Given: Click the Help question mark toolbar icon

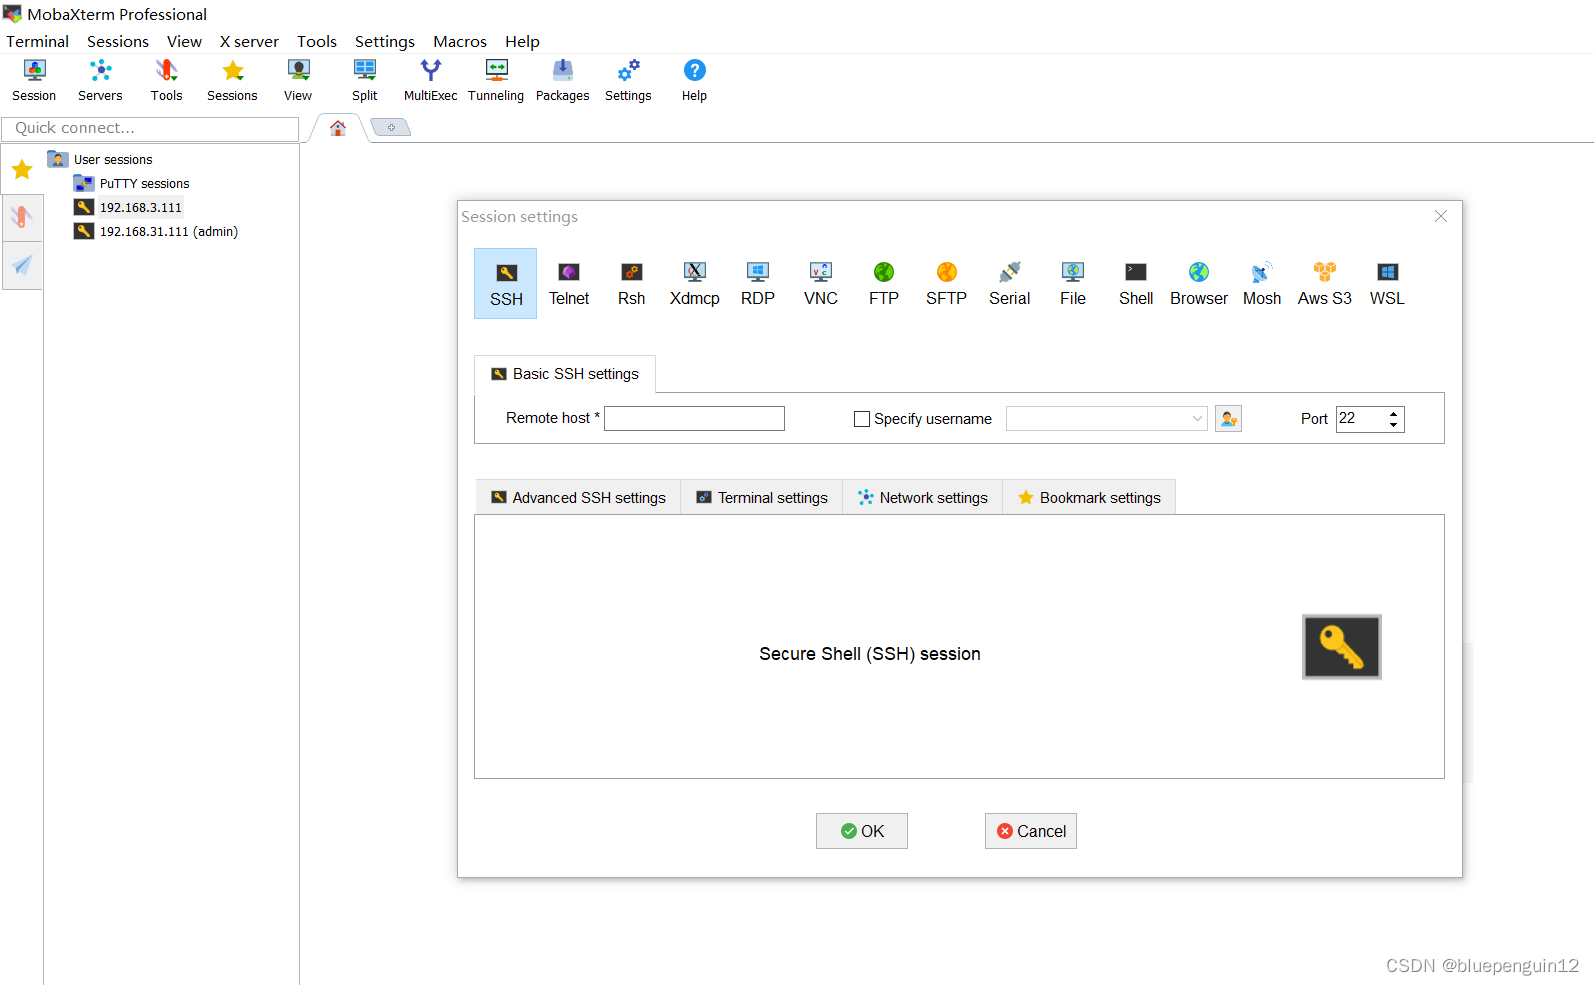Looking at the screenshot, I should click(694, 80).
